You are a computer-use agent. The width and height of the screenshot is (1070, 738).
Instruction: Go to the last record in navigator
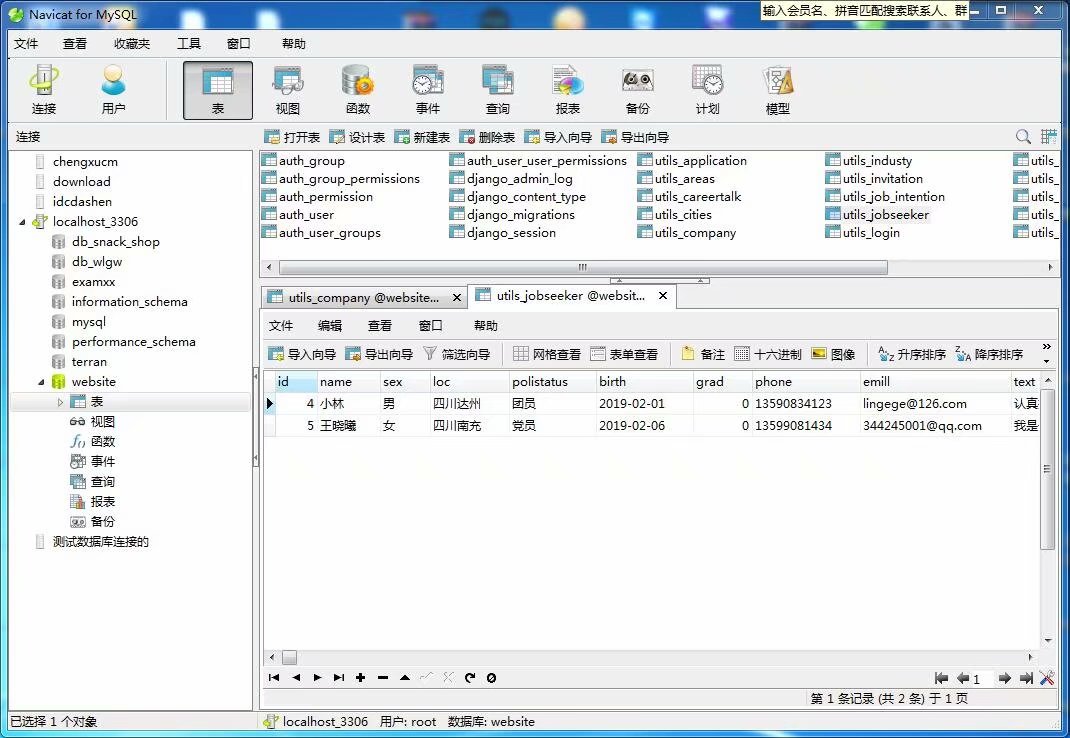click(338, 677)
